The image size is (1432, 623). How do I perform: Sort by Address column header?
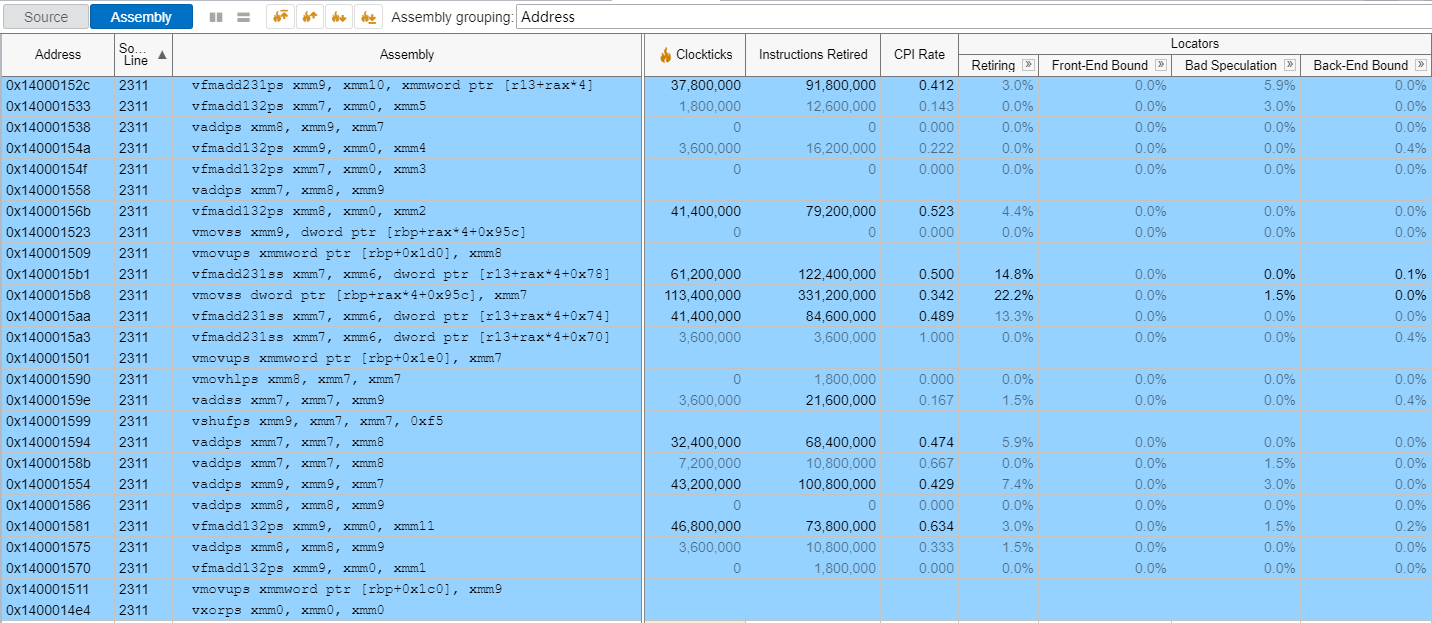coord(58,55)
